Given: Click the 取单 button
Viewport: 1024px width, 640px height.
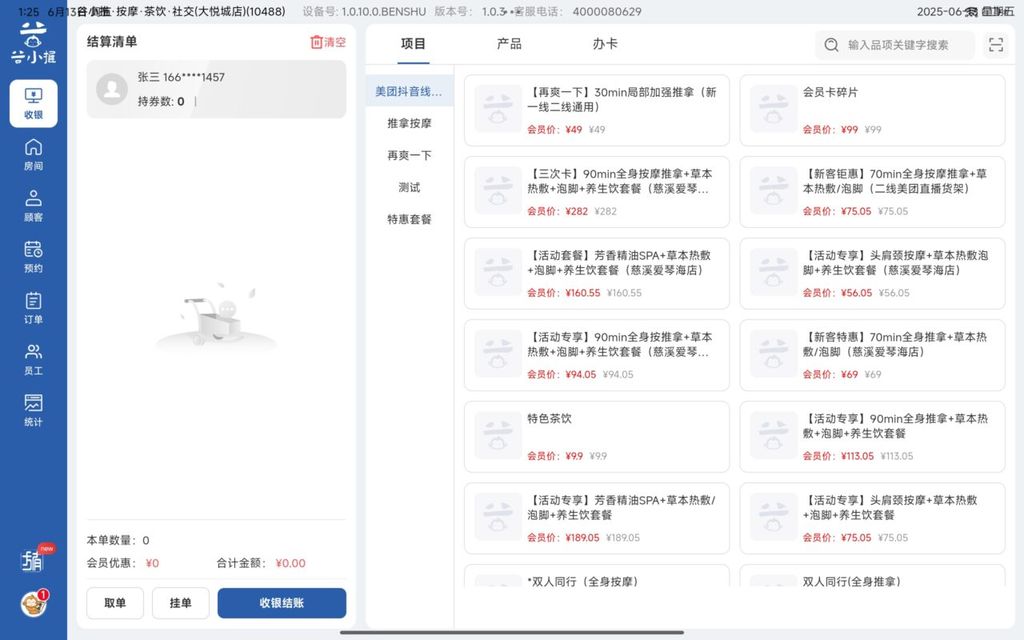Looking at the screenshot, I should (x=115, y=603).
